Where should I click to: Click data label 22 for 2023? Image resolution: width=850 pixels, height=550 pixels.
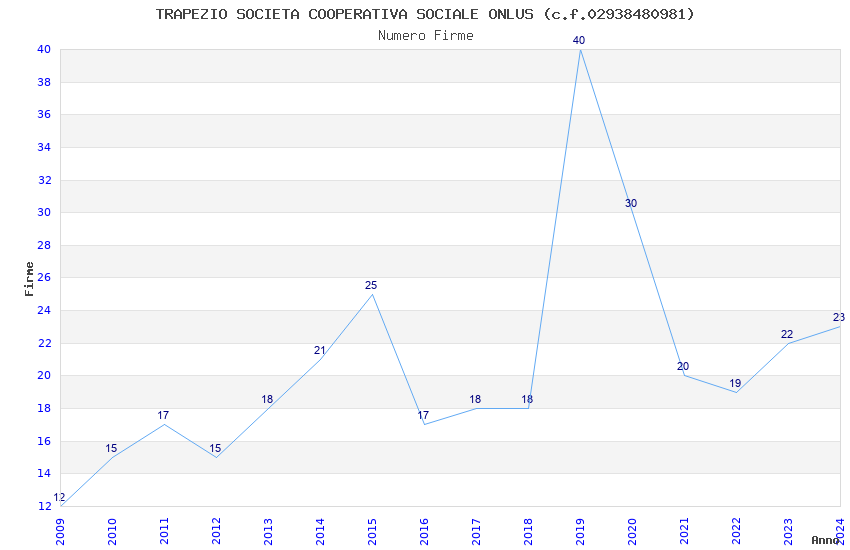click(787, 334)
